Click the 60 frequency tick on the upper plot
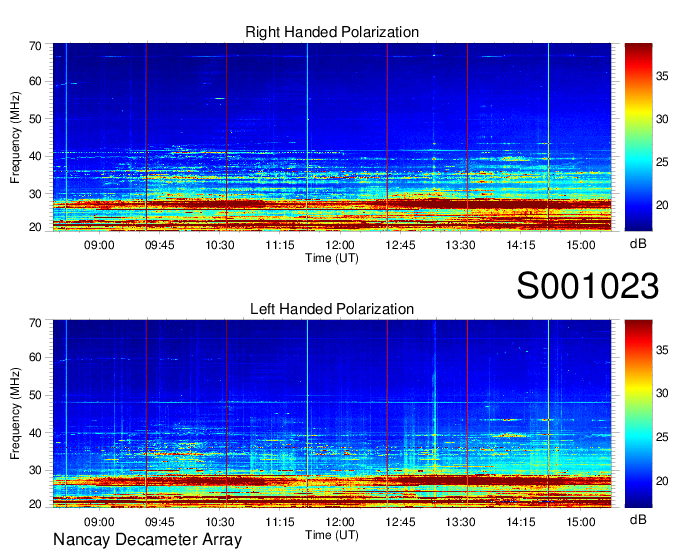 35,81
